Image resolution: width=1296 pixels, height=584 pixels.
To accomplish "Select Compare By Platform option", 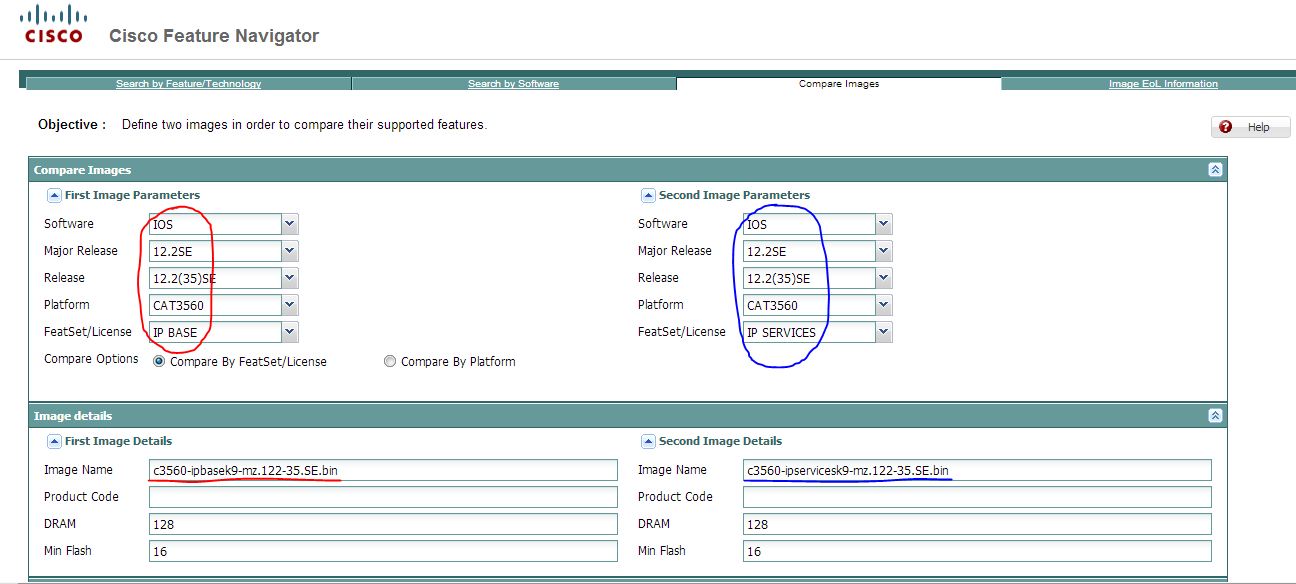I will [390, 362].
